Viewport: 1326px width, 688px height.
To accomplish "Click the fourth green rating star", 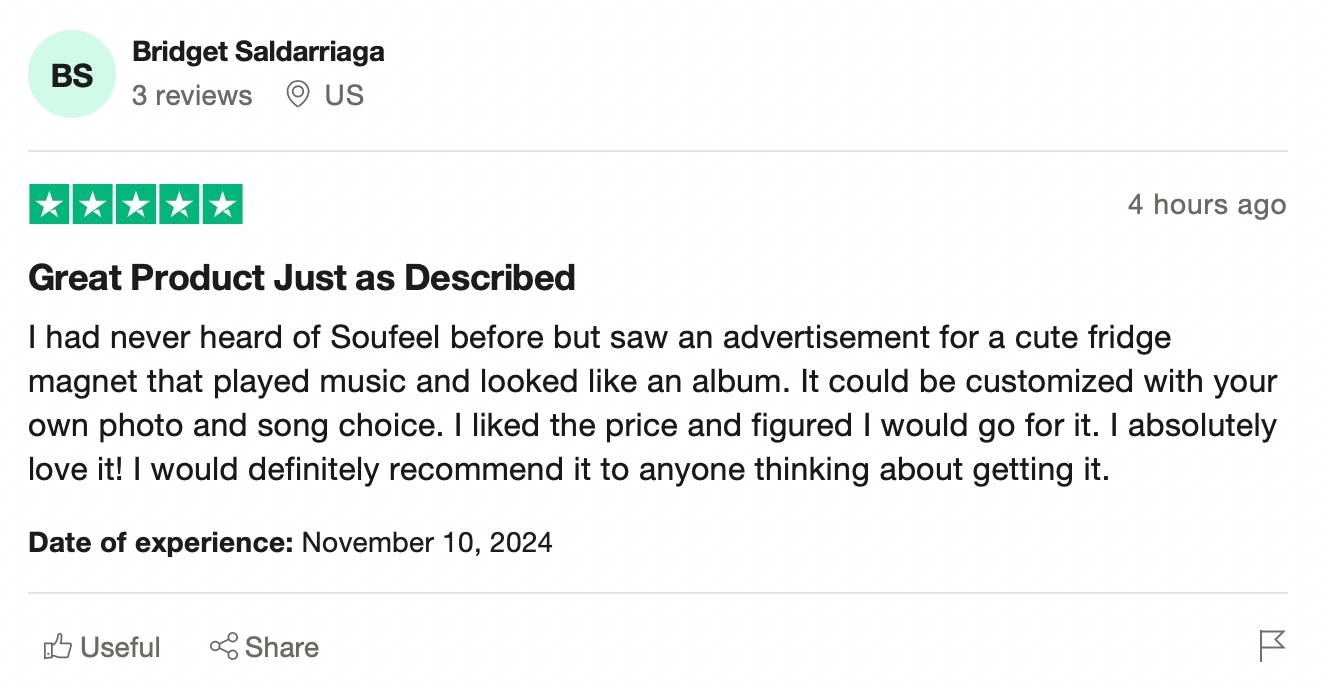I will click(x=179, y=205).
